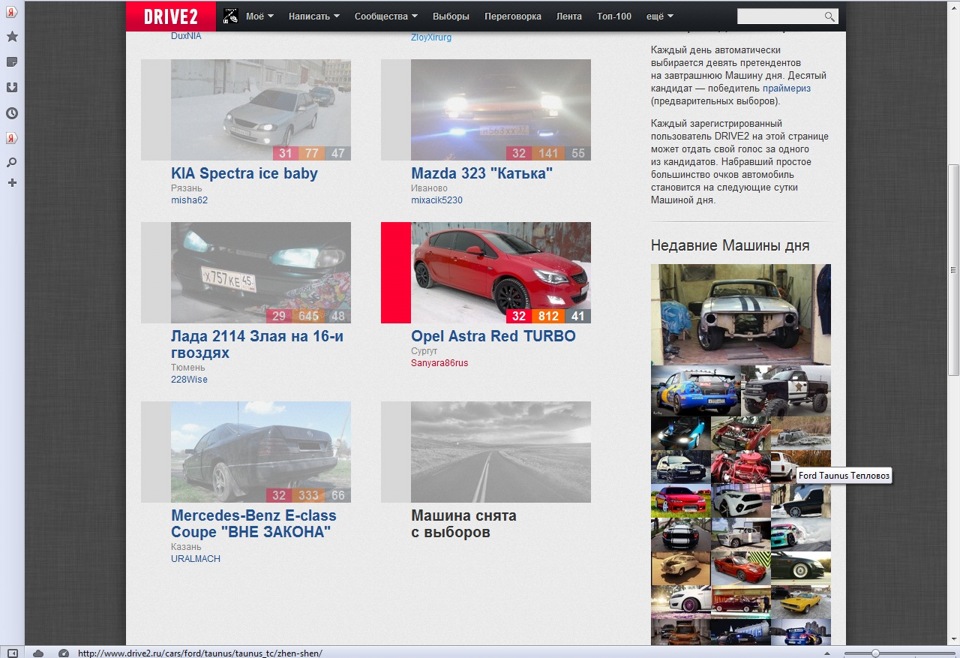Open the bookmarks star in sidebar
The image size is (960, 658).
point(12,37)
